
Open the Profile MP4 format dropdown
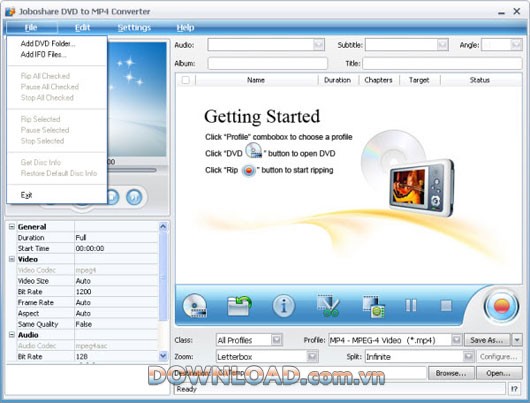click(456, 340)
